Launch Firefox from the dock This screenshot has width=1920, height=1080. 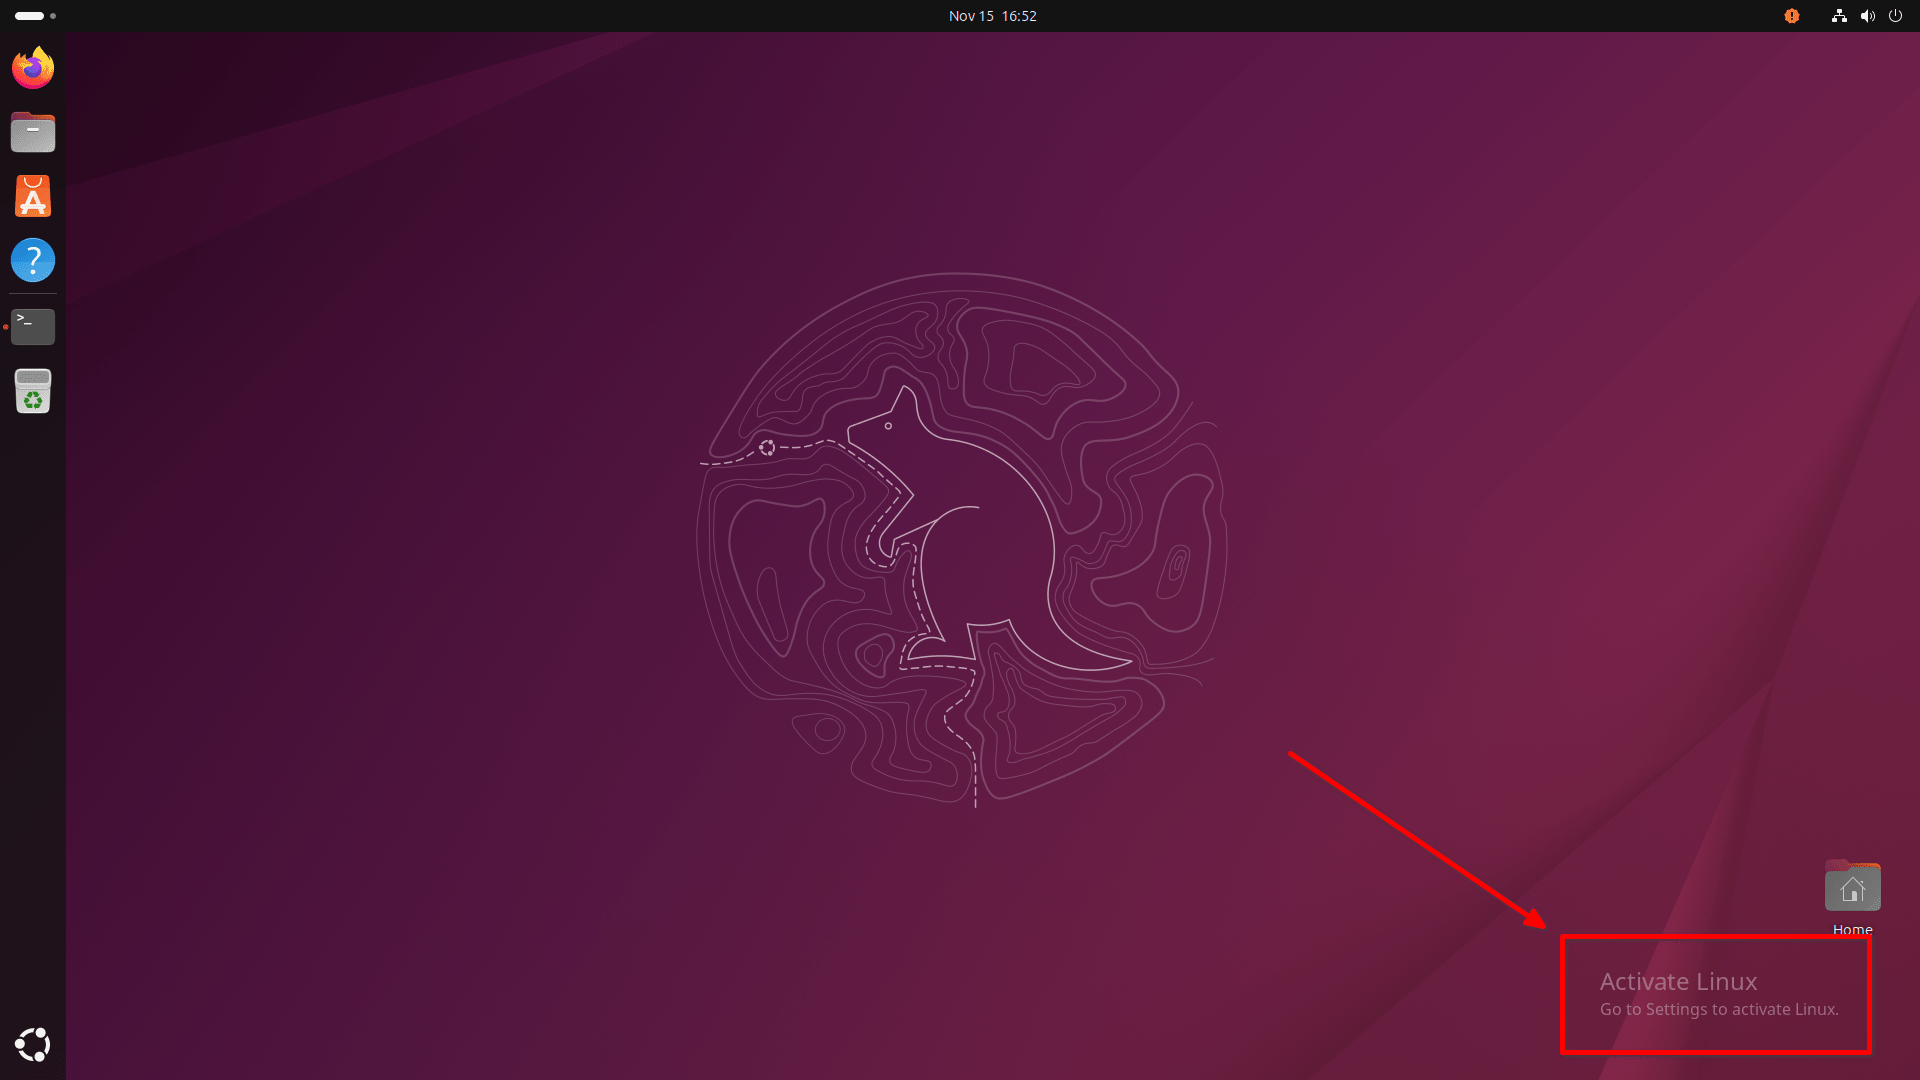click(x=32, y=67)
